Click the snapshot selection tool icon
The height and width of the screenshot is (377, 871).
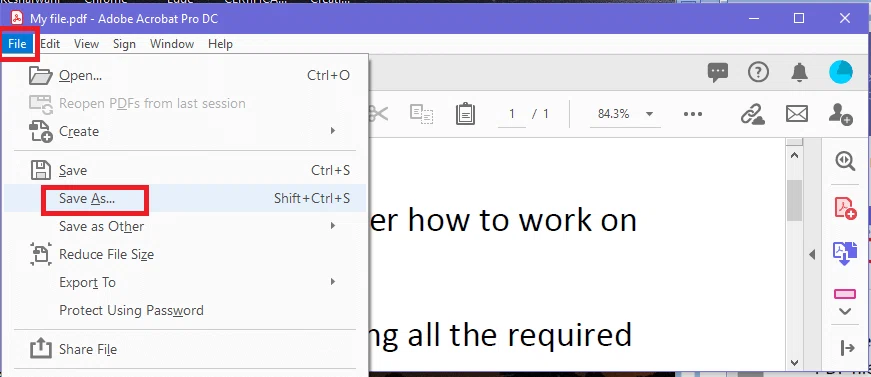[422, 114]
